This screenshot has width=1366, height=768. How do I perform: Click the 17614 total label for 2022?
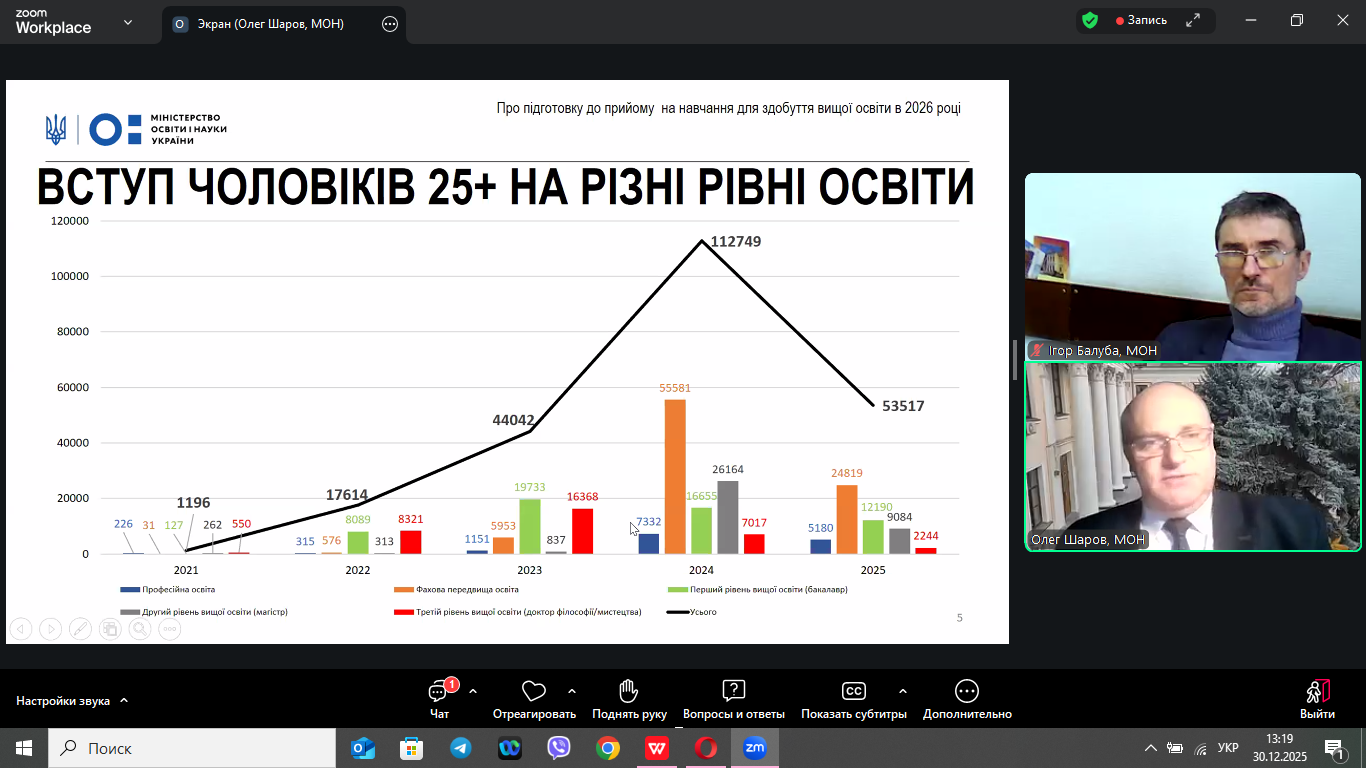[348, 494]
